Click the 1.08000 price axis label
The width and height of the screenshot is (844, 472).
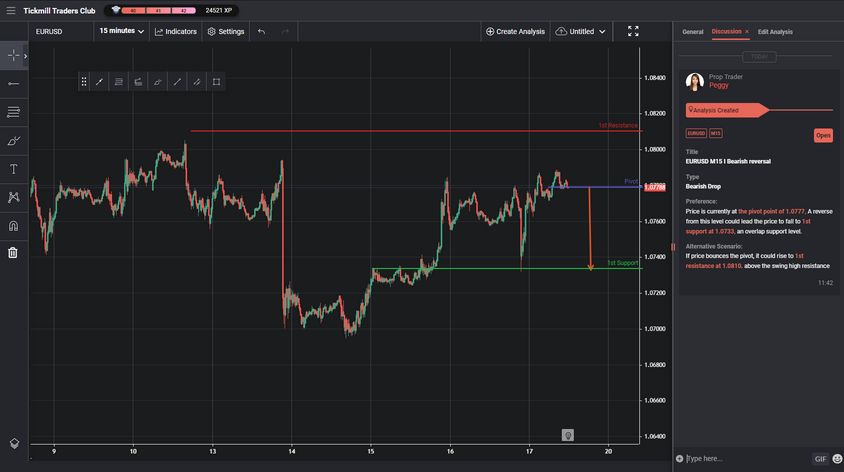click(655, 150)
